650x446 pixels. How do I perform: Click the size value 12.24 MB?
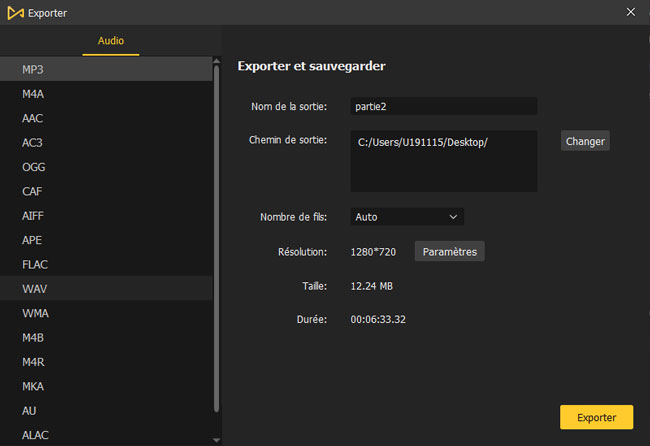tap(371, 286)
